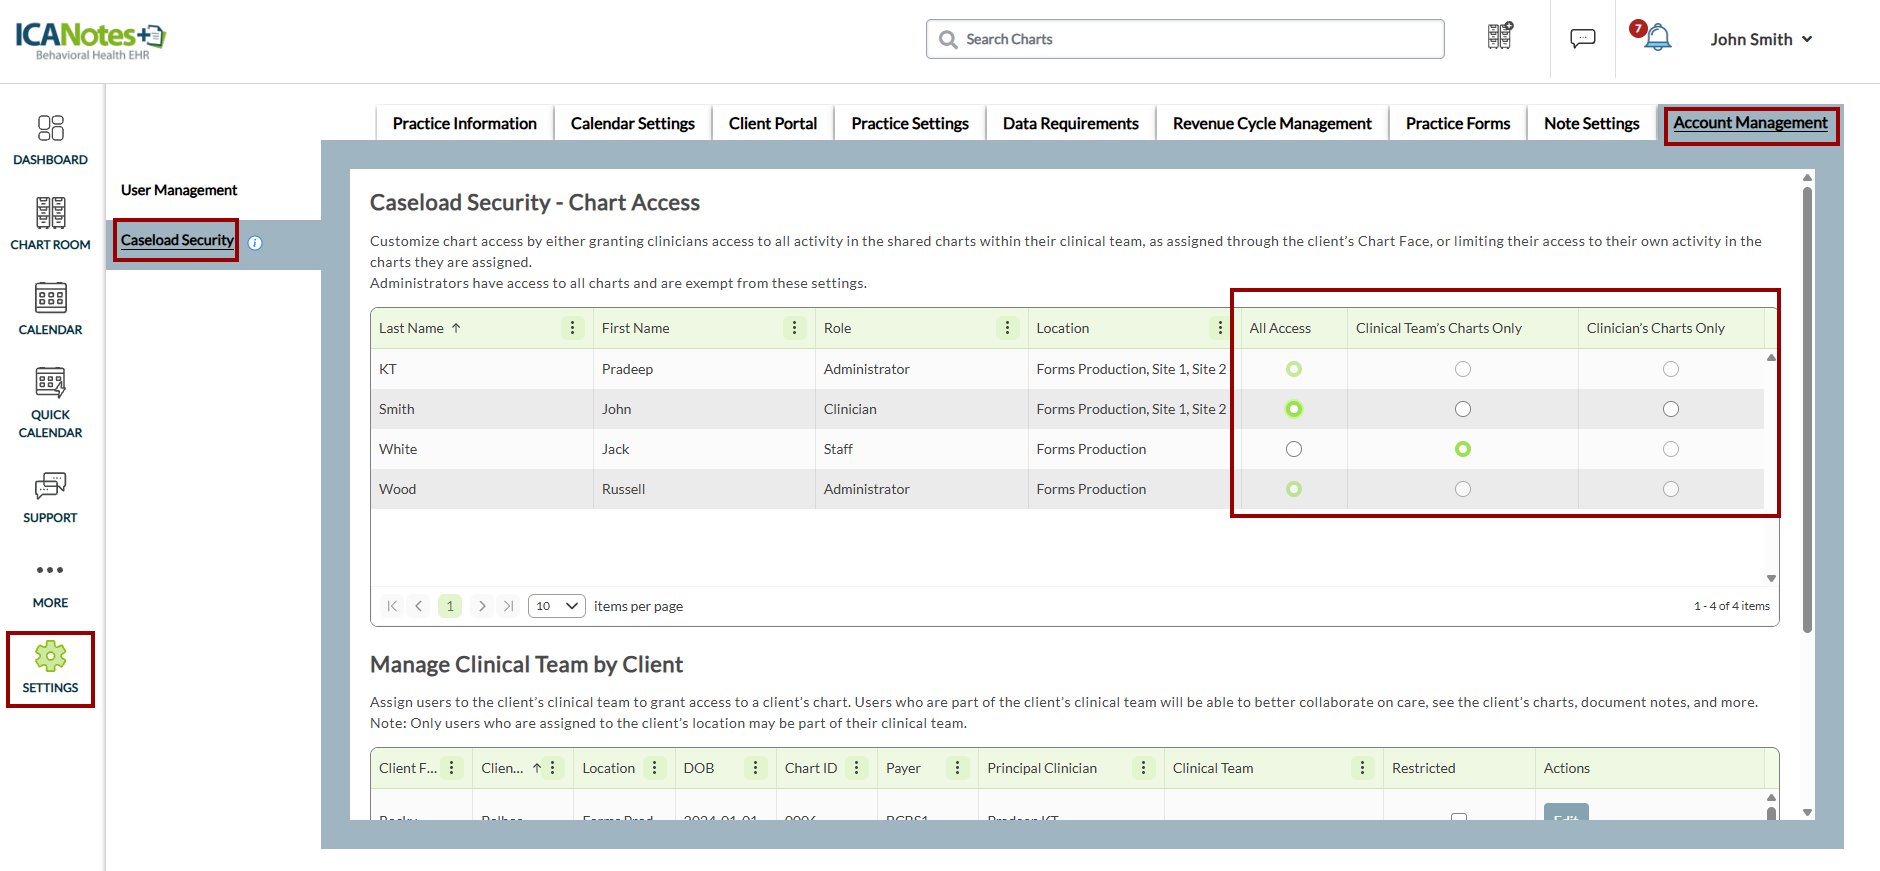Open the Payer column menu
Image resolution: width=1880 pixels, height=871 pixels.
[x=958, y=768]
